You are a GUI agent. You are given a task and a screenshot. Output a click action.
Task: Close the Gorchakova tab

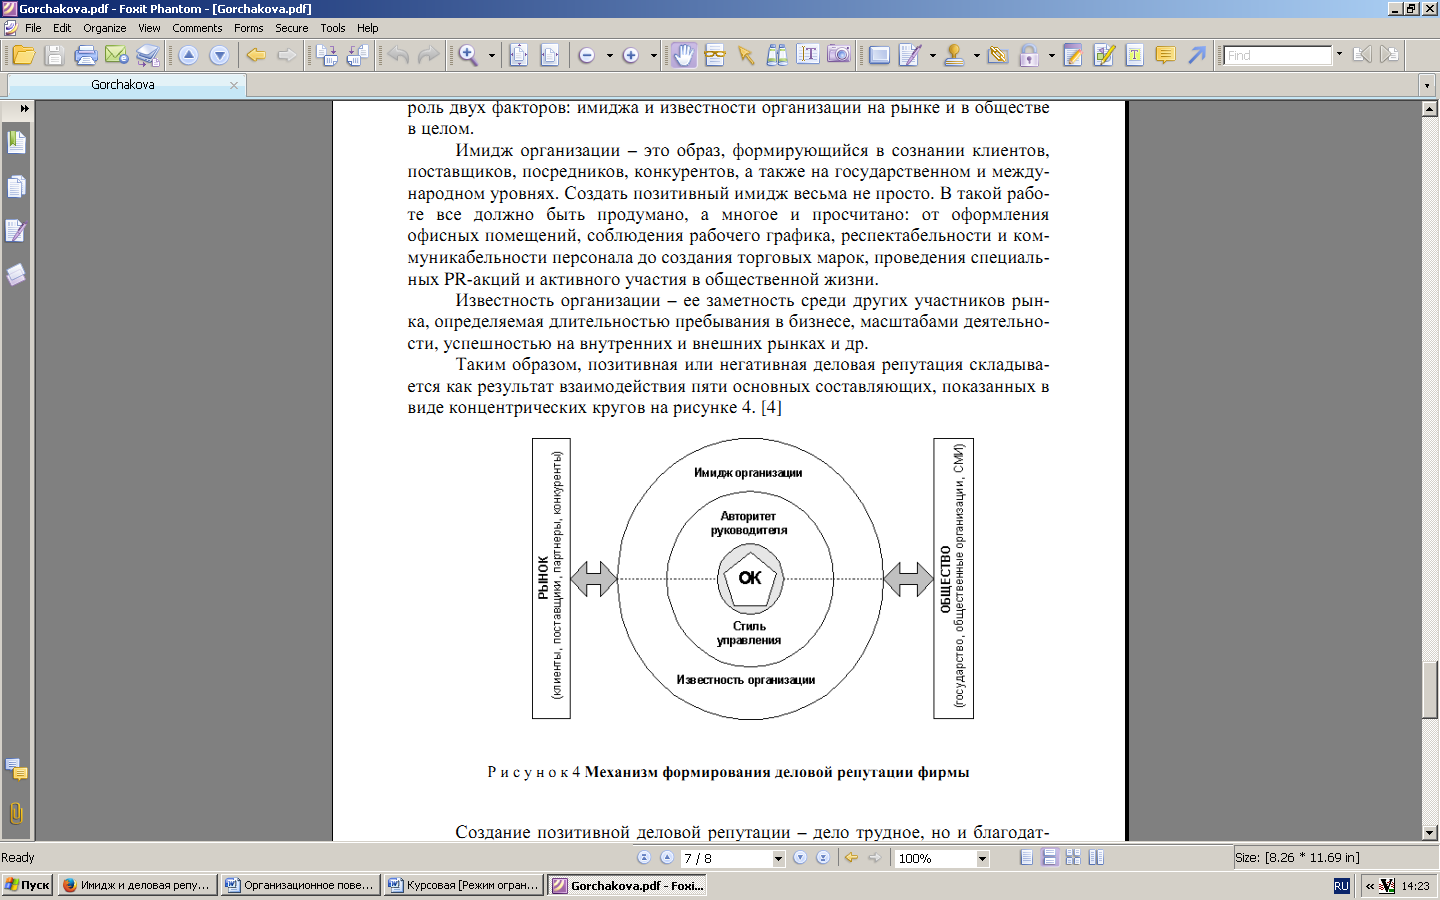(x=234, y=85)
